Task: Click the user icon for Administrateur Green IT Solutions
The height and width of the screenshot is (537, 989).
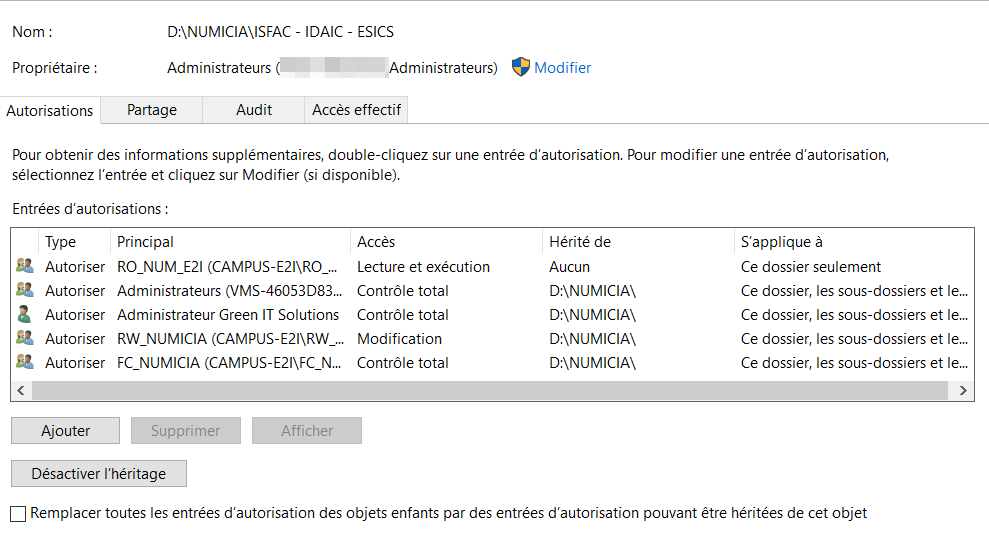Action: point(24,315)
